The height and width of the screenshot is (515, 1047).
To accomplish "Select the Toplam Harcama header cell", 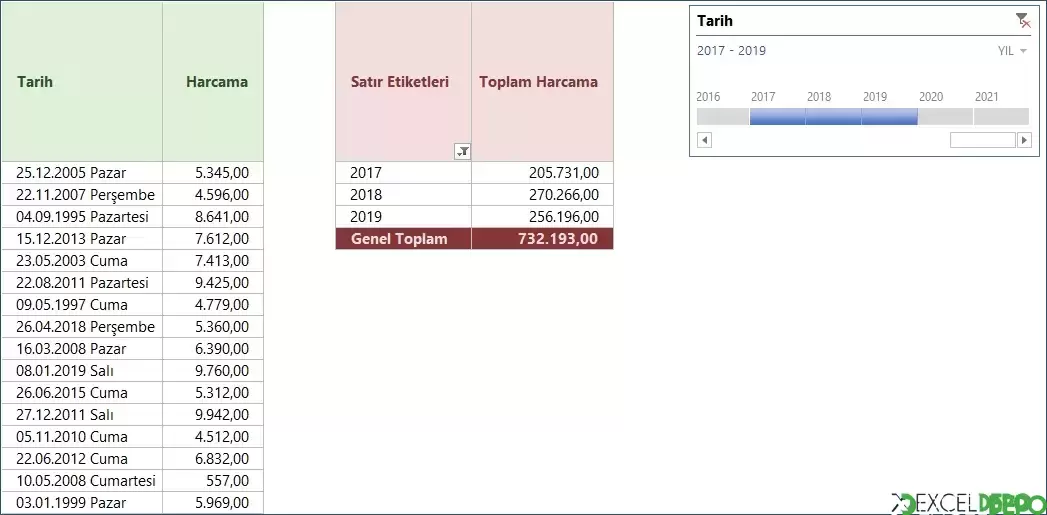I will coord(542,81).
